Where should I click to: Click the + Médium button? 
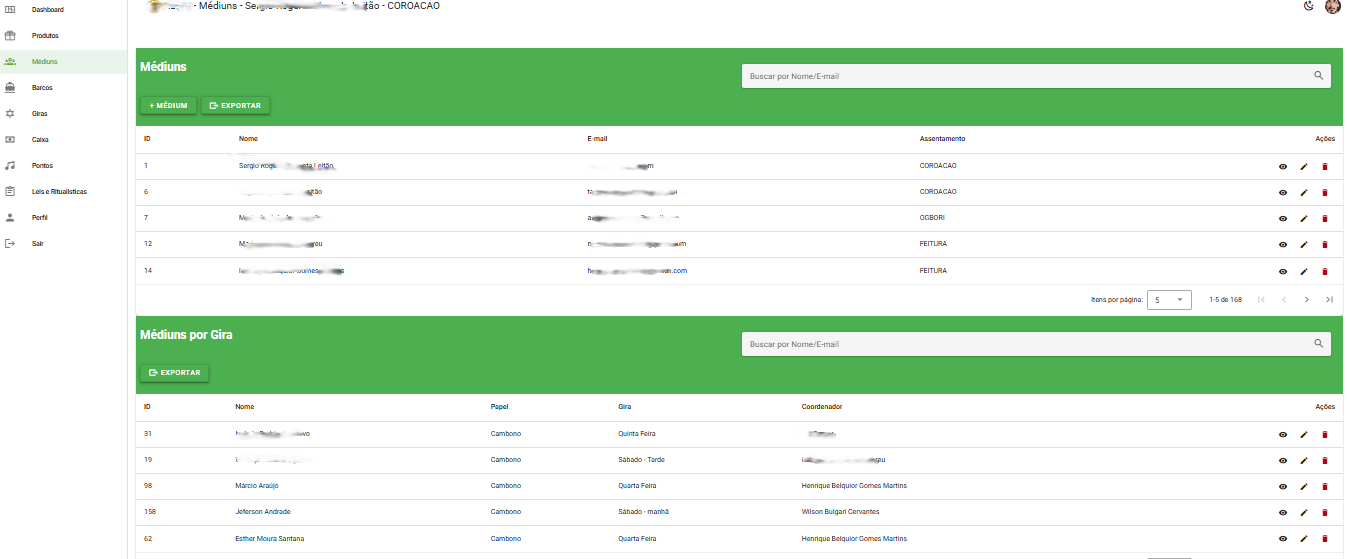coord(168,105)
